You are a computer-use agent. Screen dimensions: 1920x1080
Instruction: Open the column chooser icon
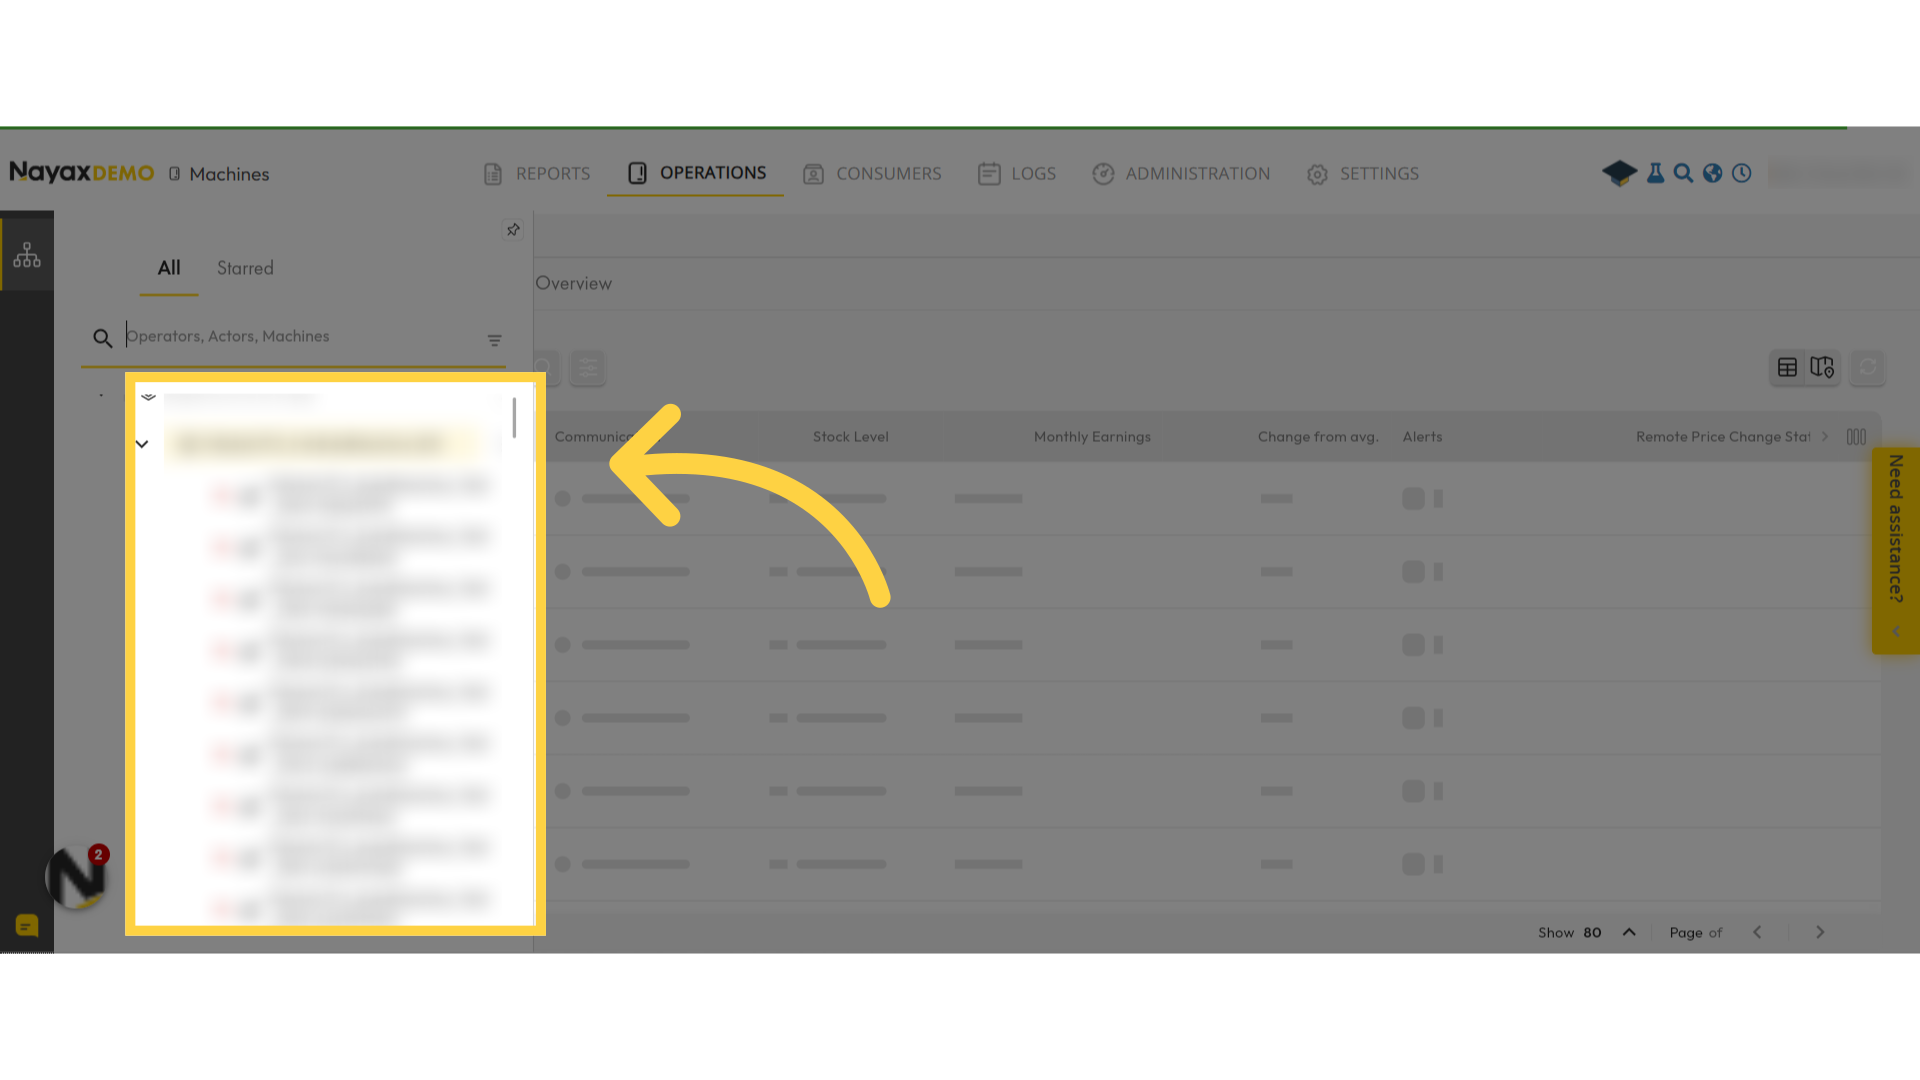(x=1856, y=437)
